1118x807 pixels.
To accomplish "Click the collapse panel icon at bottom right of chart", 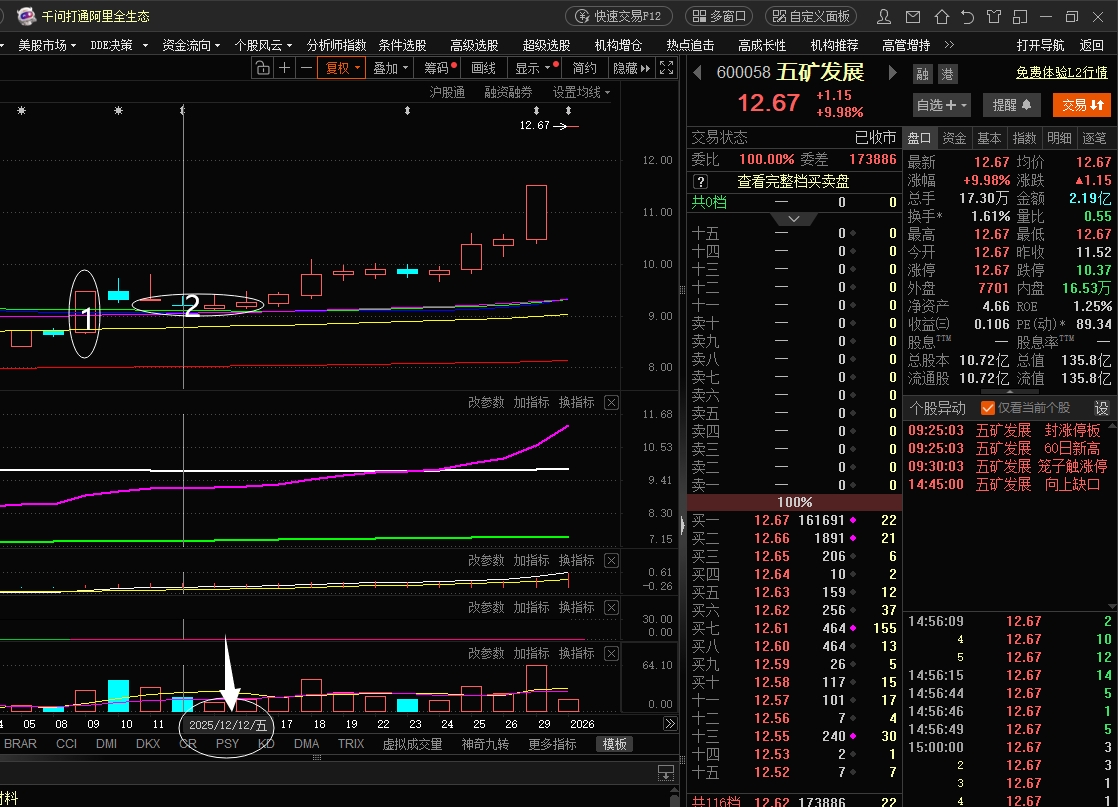I will point(665,773).
